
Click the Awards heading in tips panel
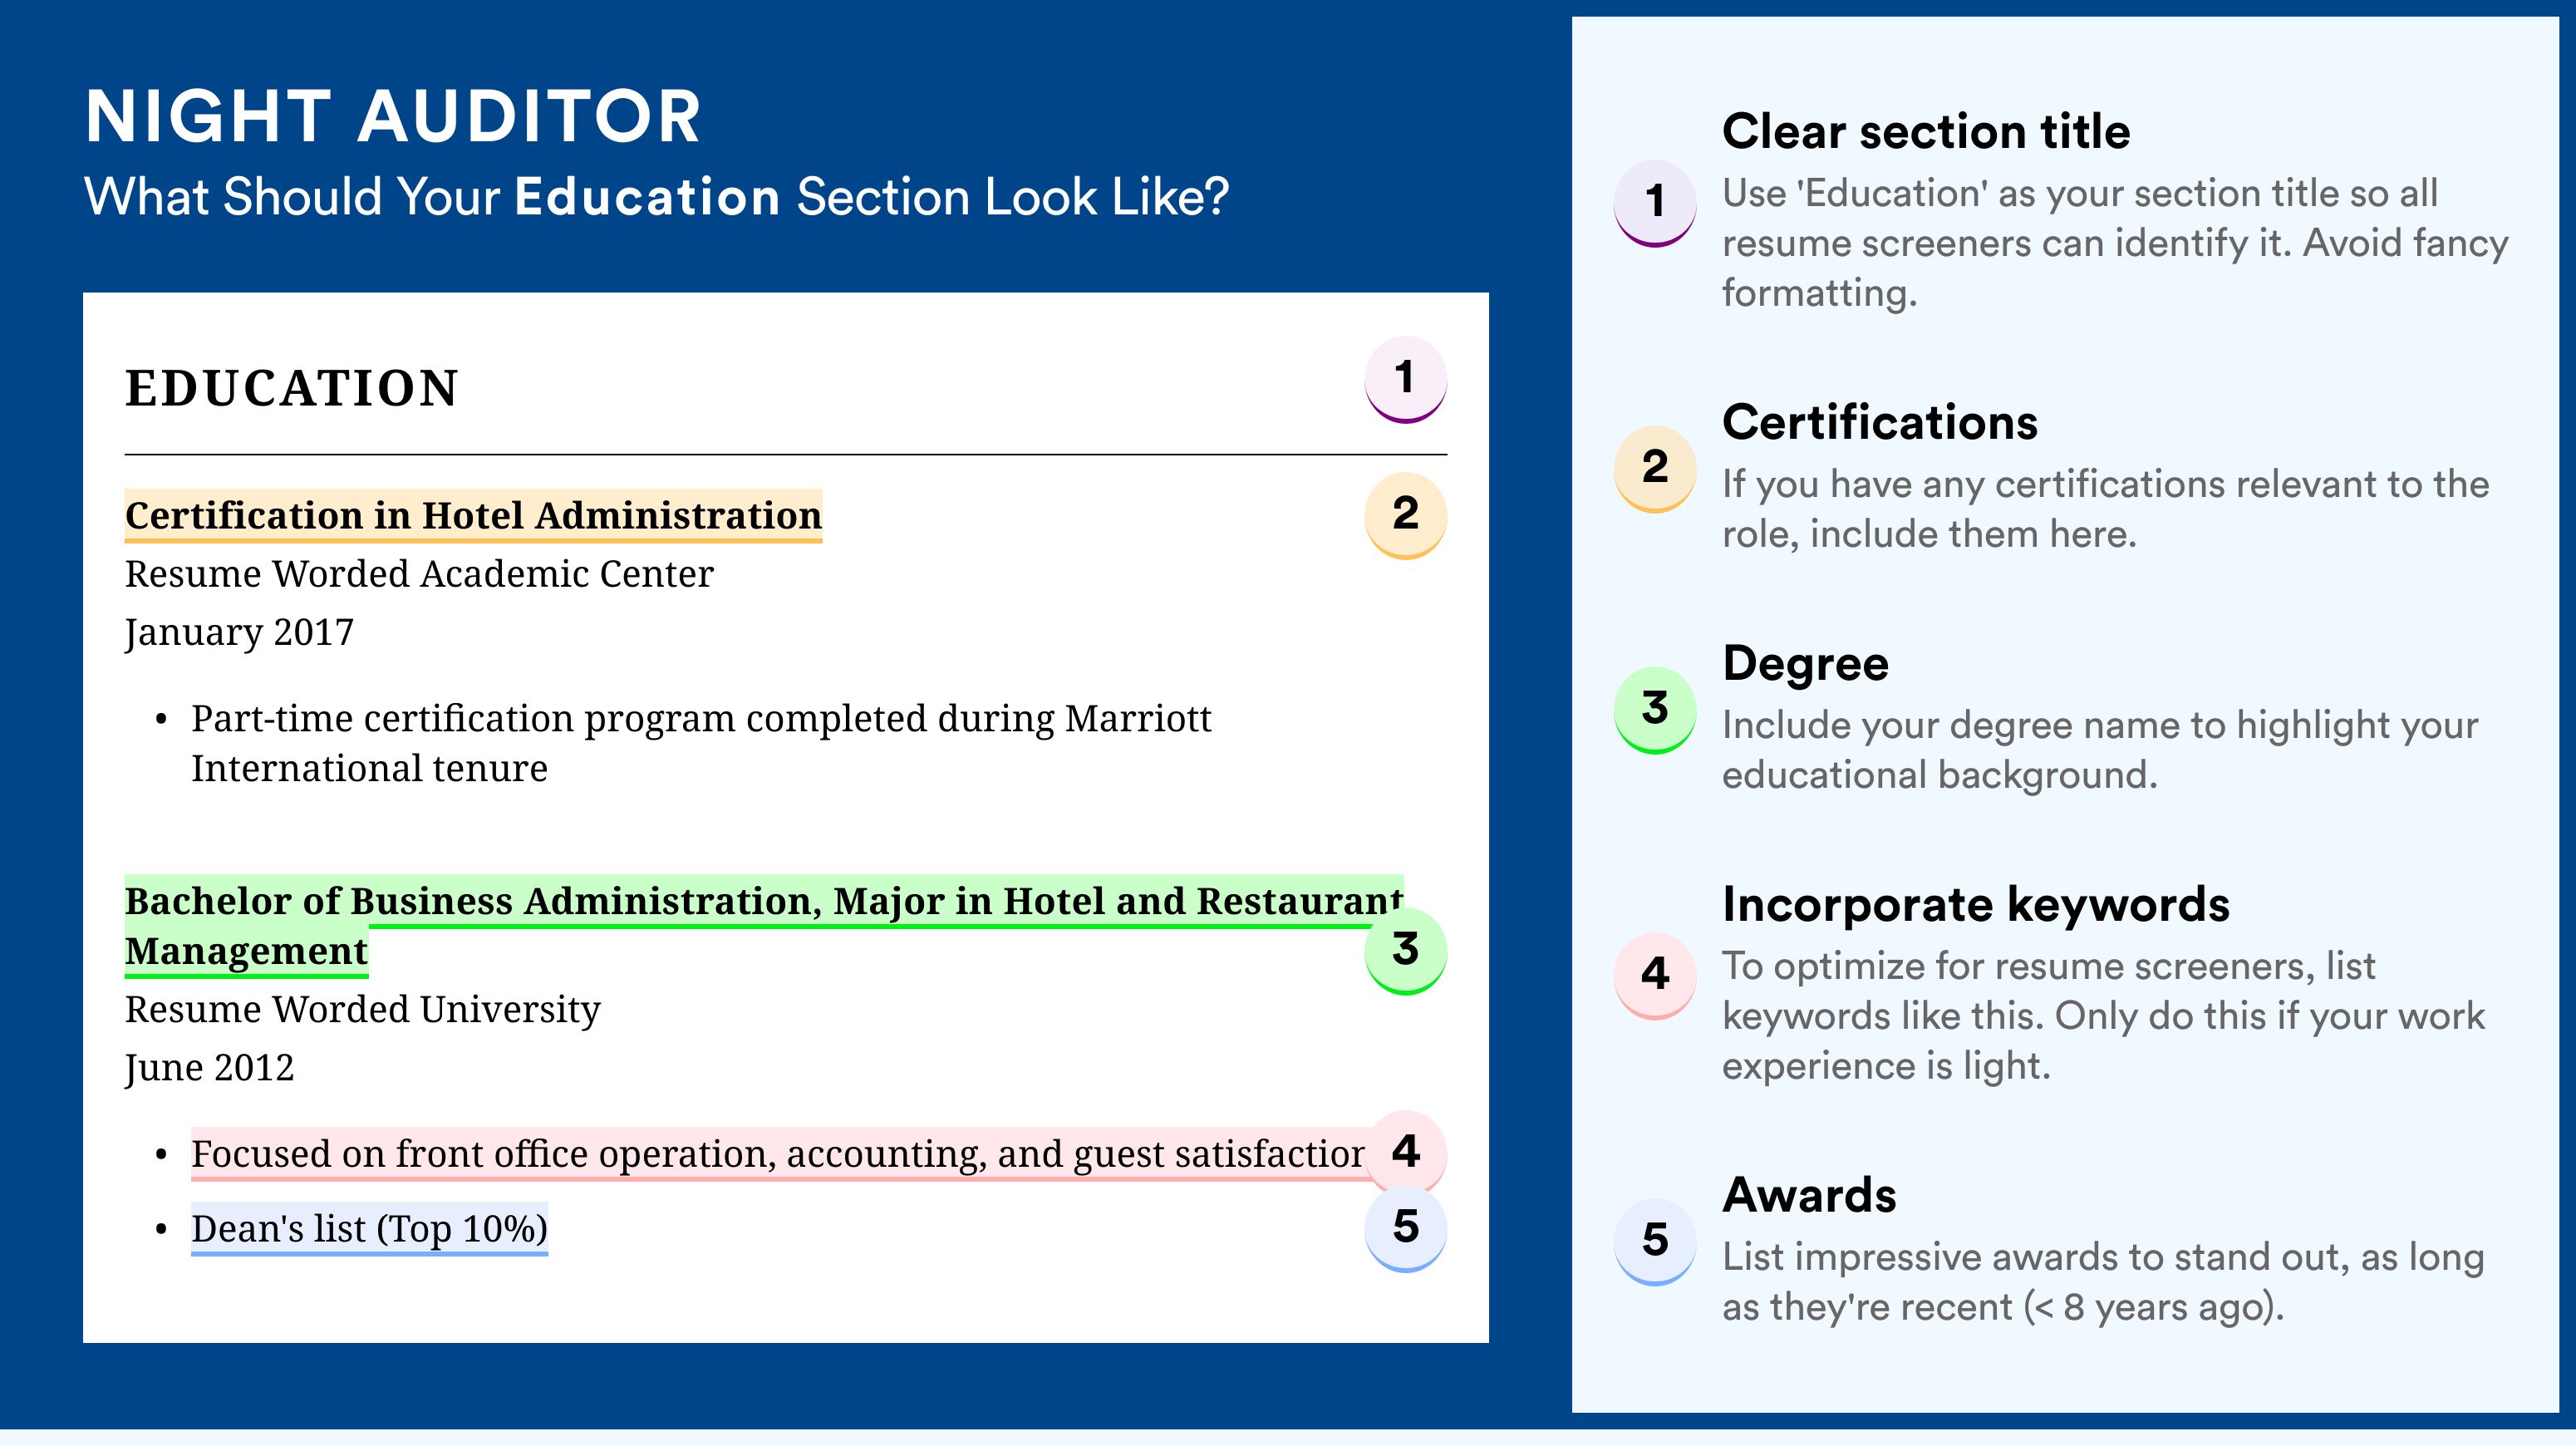click(1809, 1195)
